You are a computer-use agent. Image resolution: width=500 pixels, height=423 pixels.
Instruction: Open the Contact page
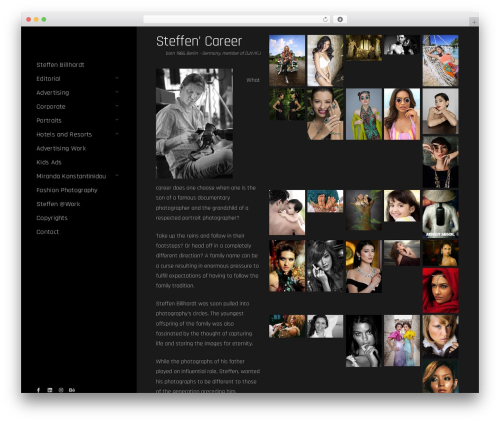click(47, 232)
